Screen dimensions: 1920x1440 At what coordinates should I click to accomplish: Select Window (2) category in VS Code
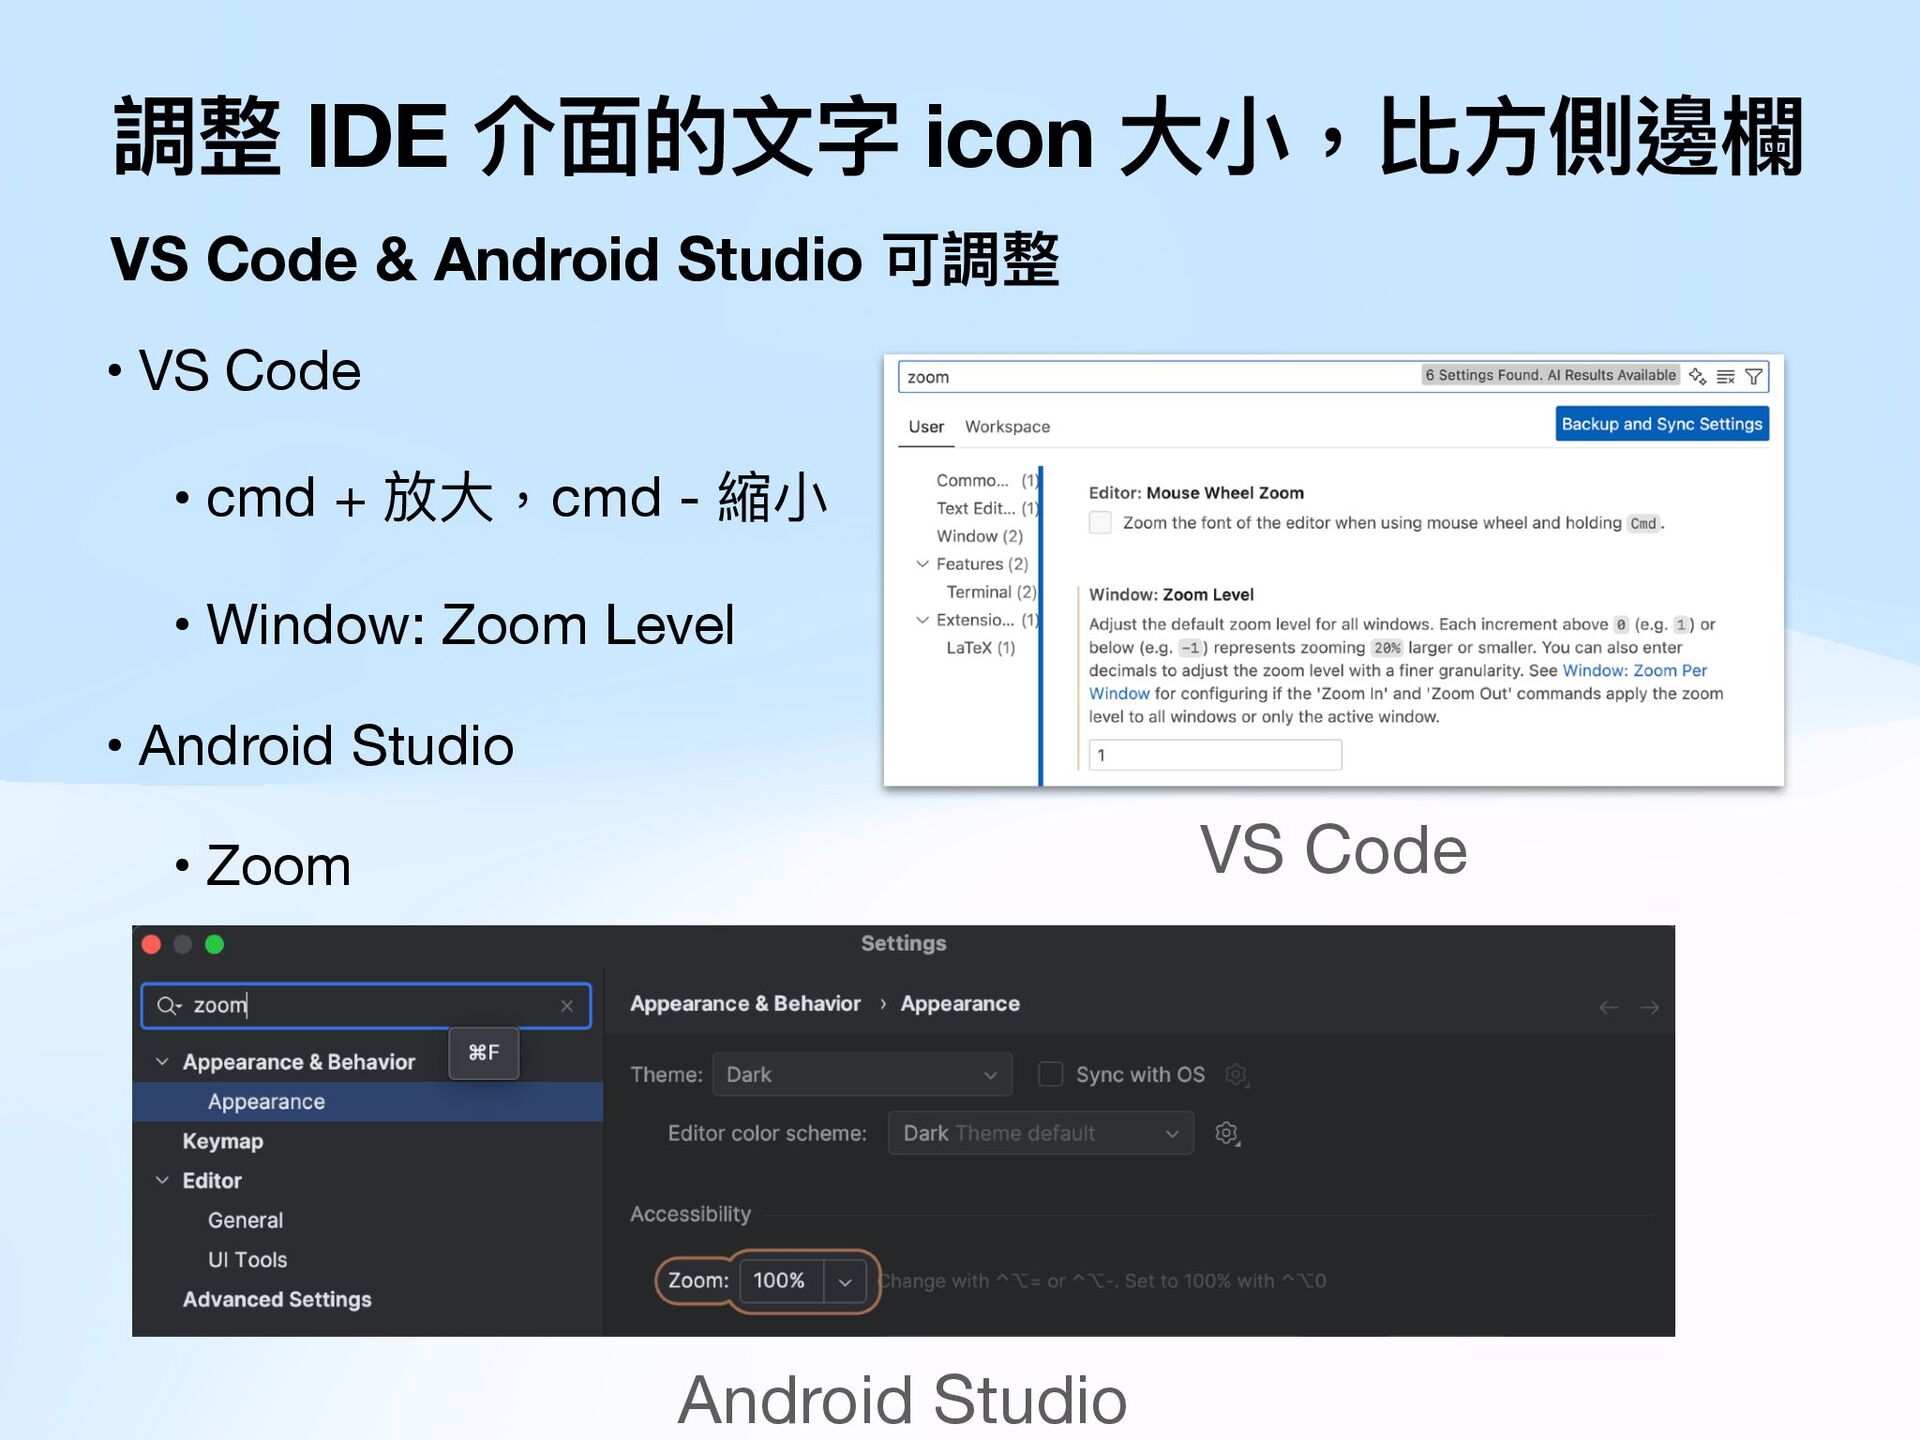point(979,536)
